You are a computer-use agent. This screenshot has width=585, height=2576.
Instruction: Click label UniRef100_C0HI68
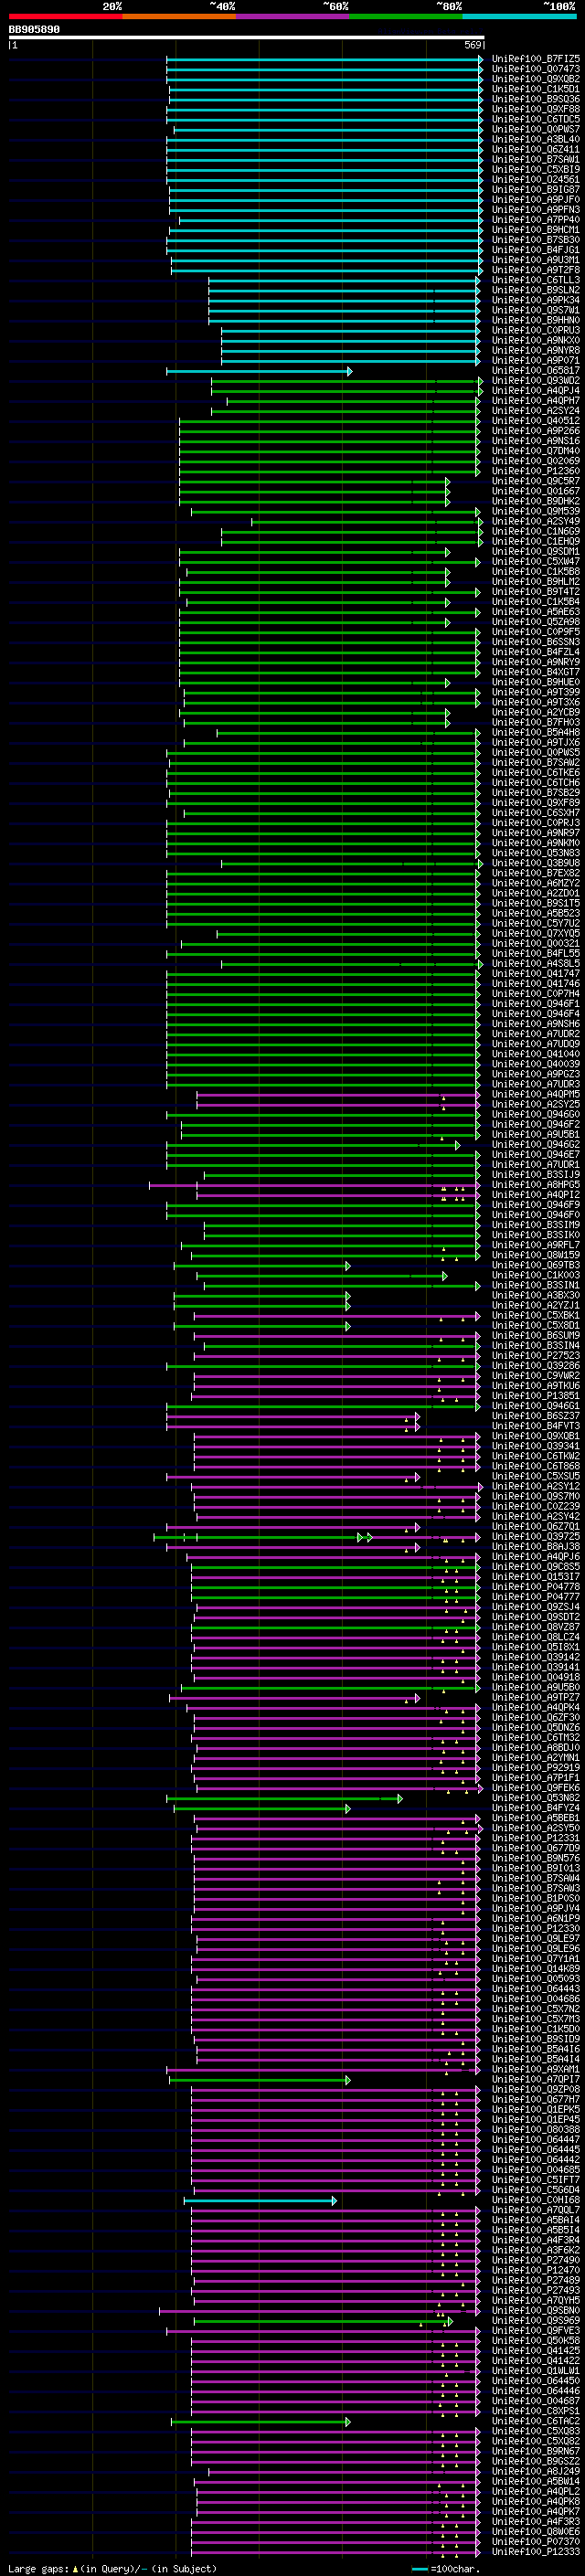coord(536,2199)
